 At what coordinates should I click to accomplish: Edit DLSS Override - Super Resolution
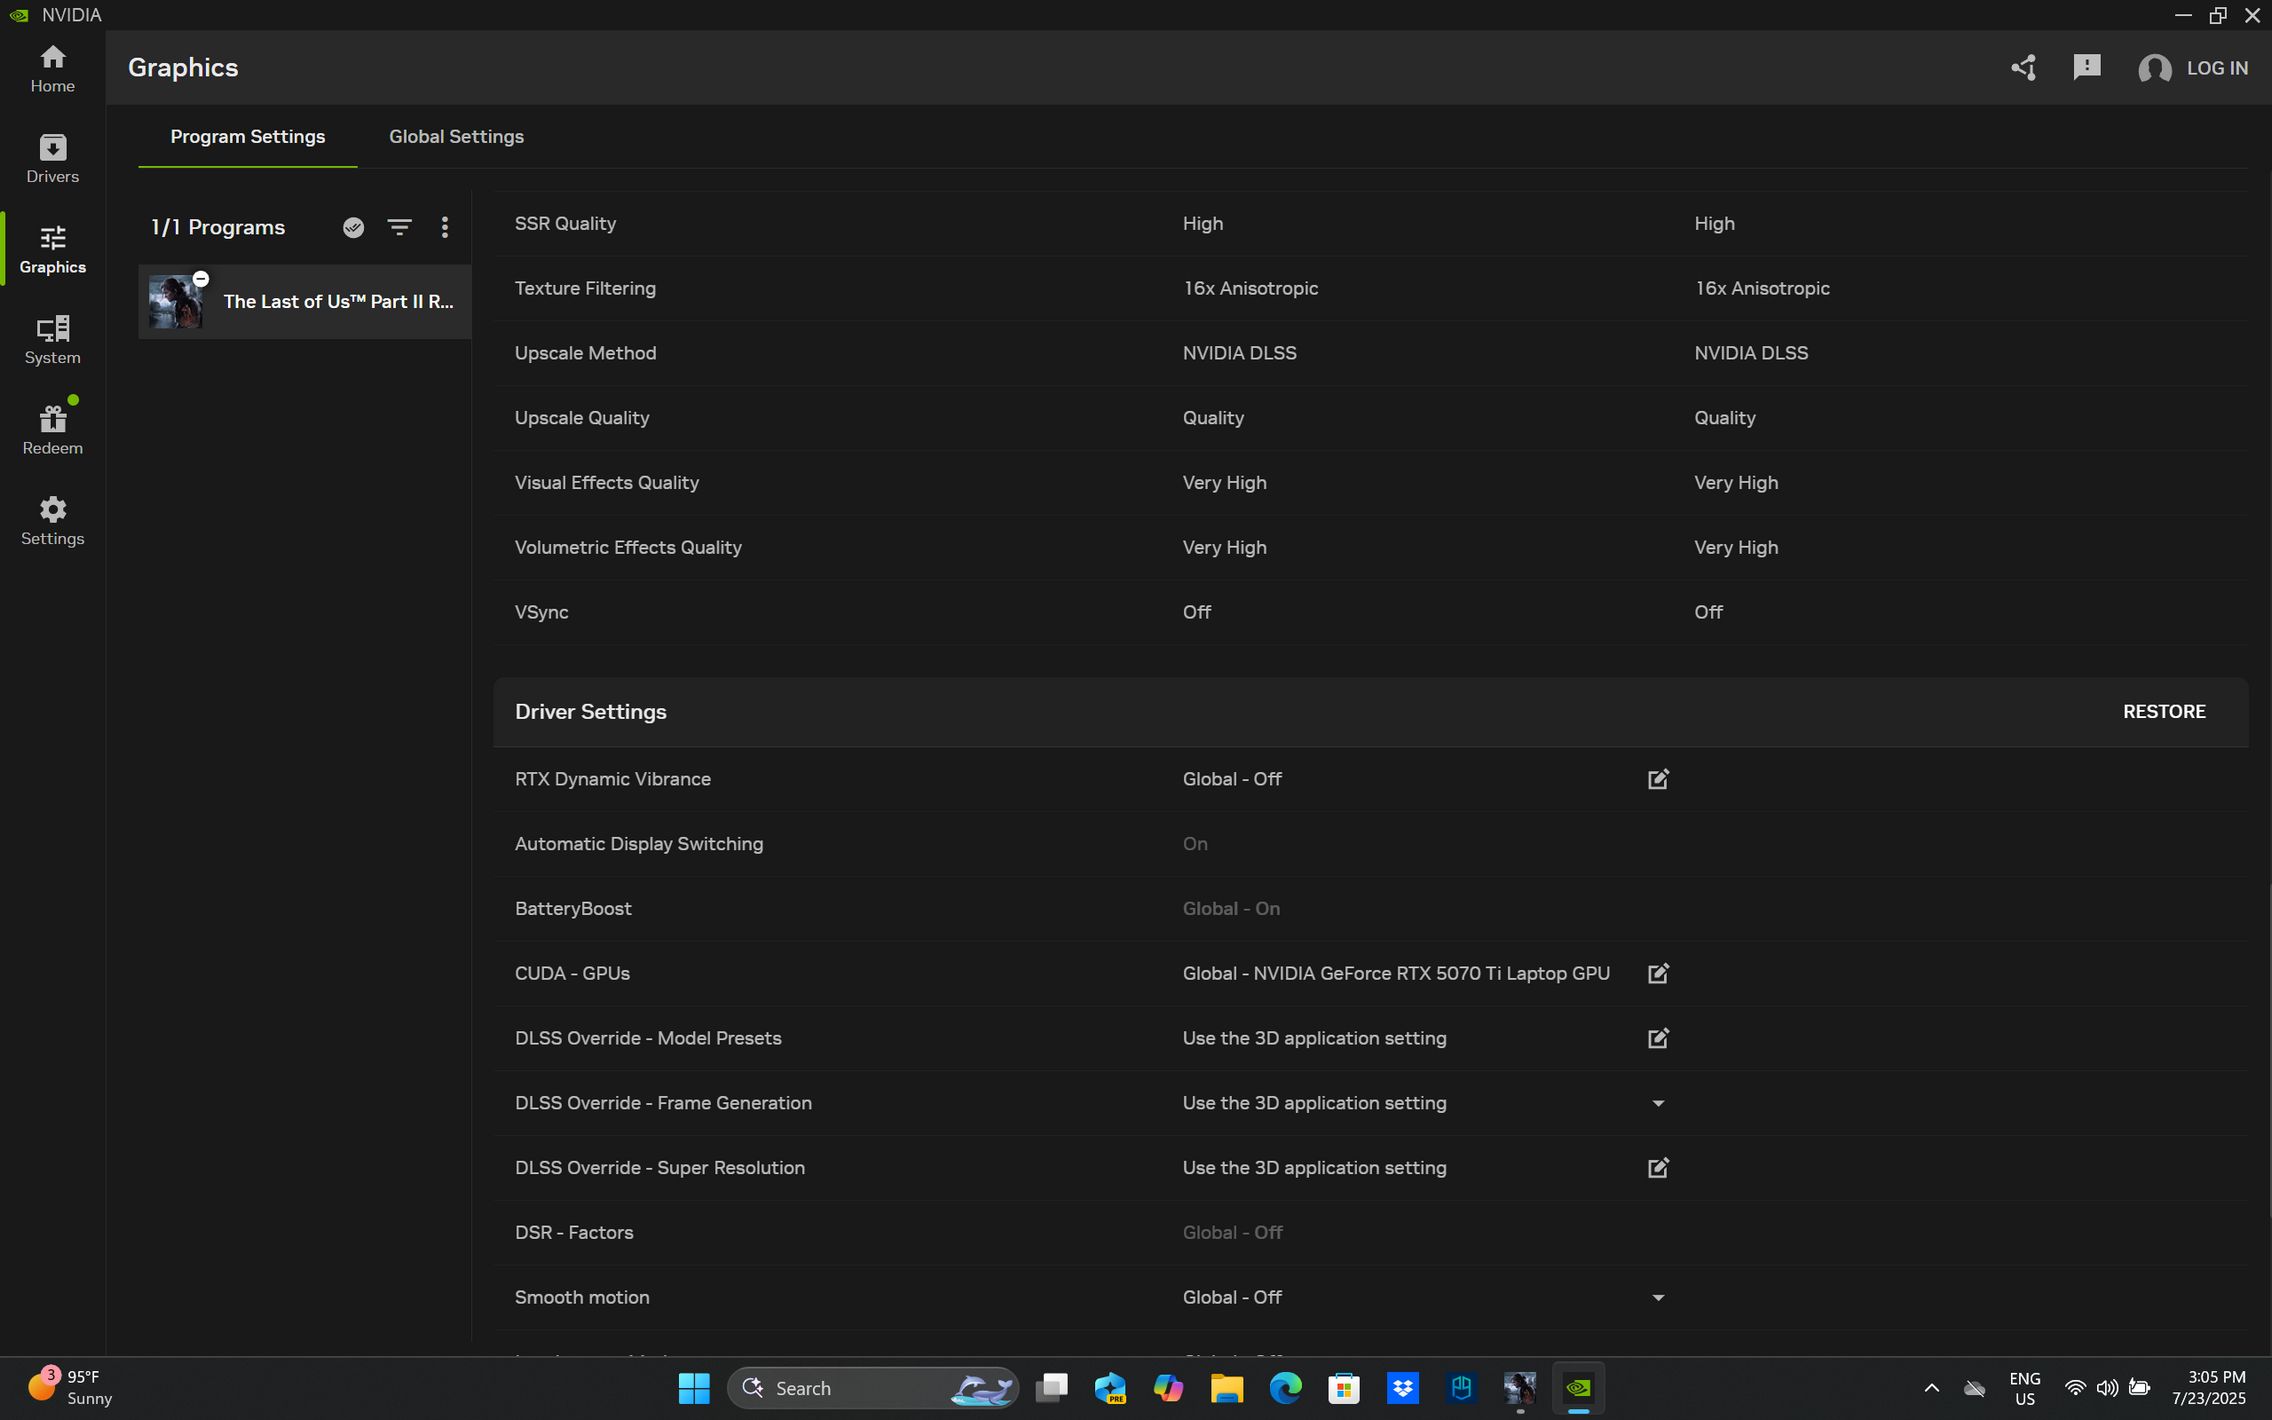pos(1658,1168)
